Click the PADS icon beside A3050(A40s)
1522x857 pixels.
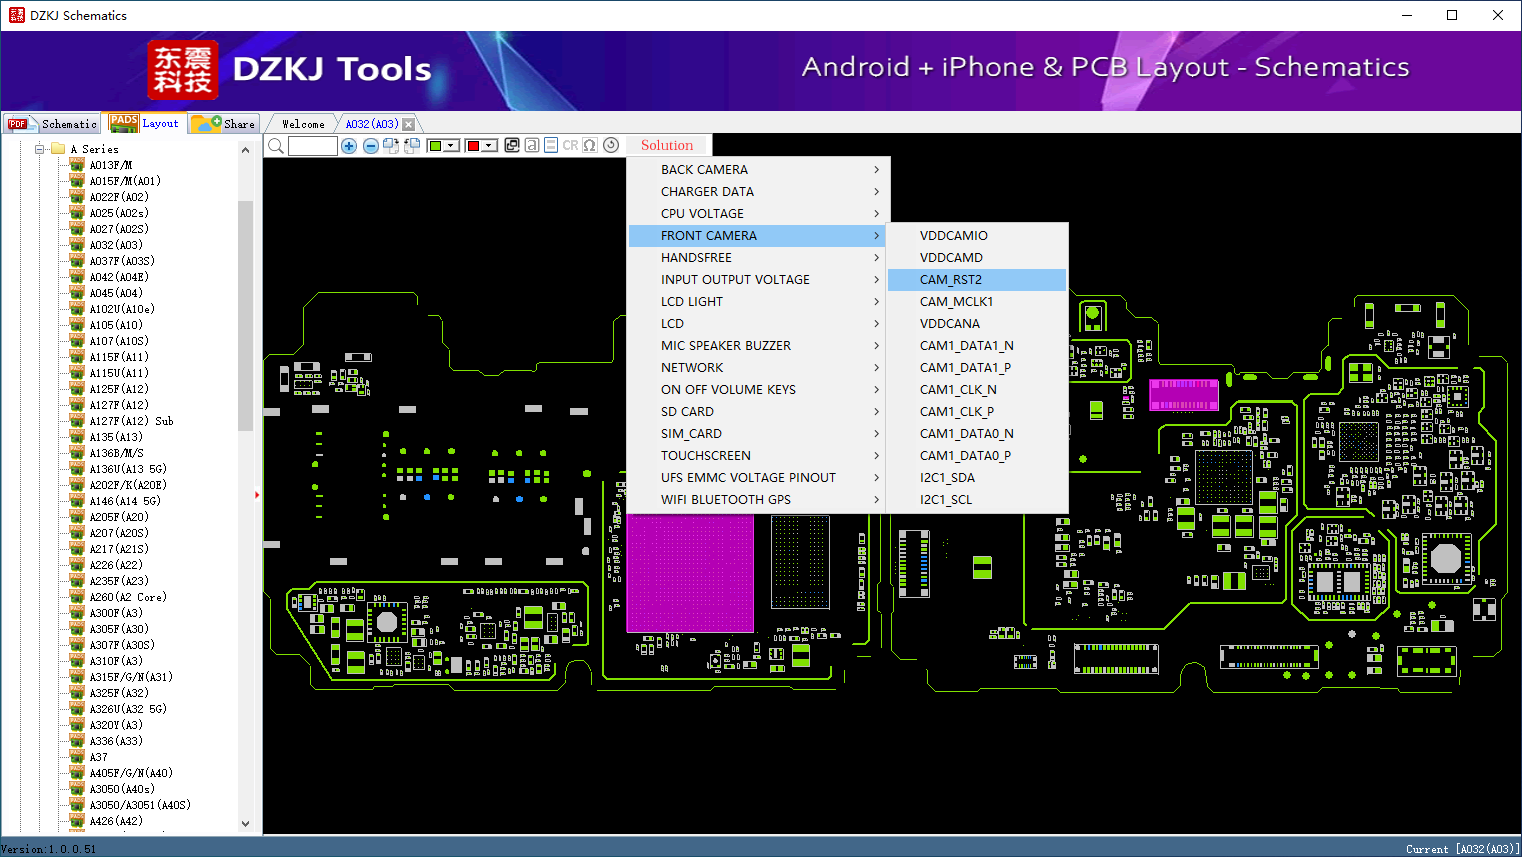pos(77,789)
